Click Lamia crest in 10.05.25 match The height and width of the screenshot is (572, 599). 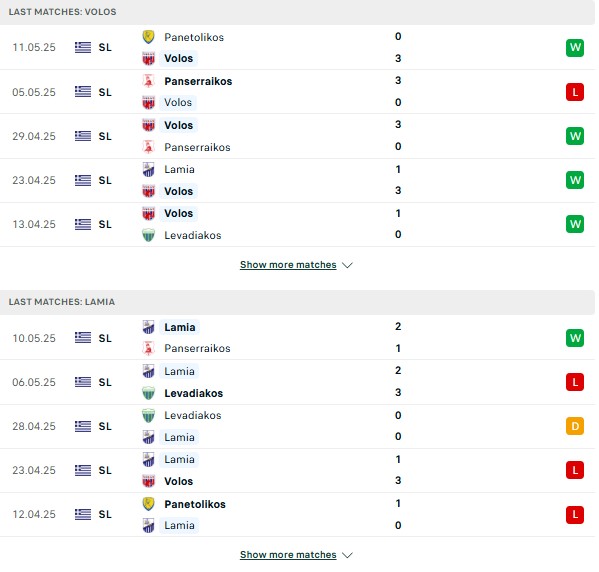click(148, 327)
